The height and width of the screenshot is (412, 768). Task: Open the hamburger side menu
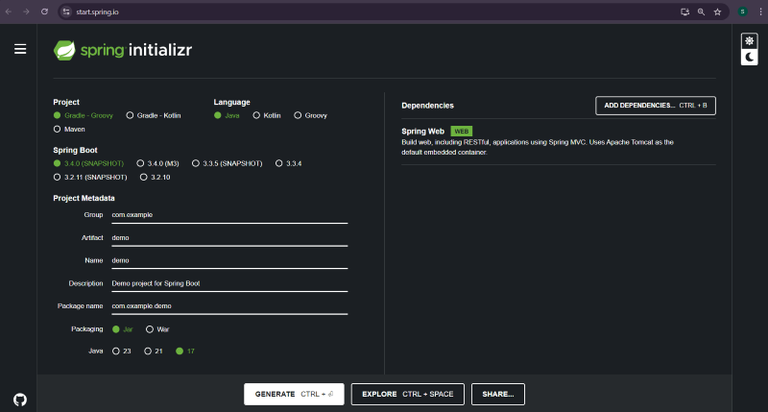(x=20, y=49)
